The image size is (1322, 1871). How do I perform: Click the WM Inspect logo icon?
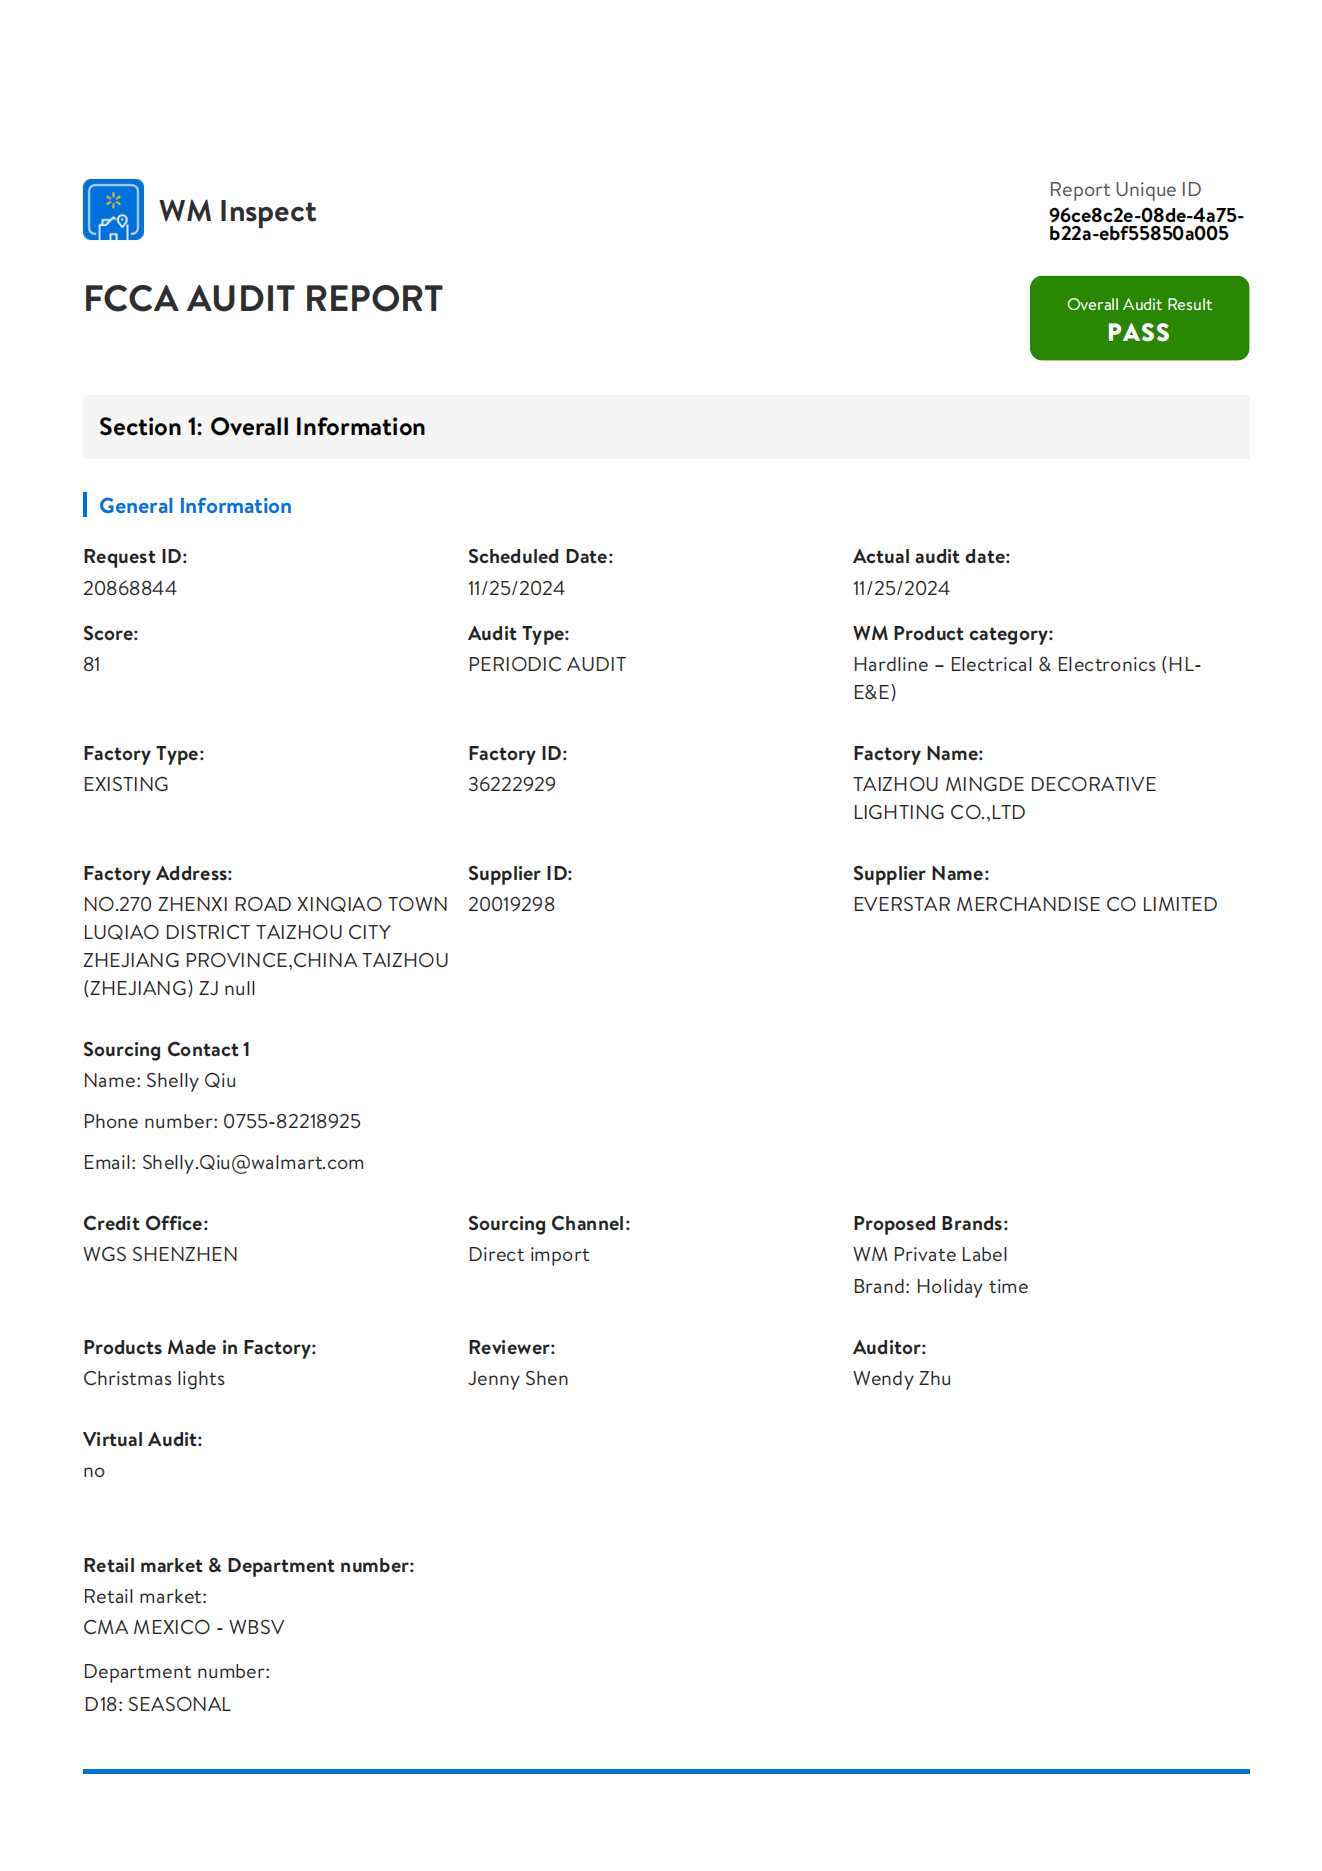(x=113, y=210)
